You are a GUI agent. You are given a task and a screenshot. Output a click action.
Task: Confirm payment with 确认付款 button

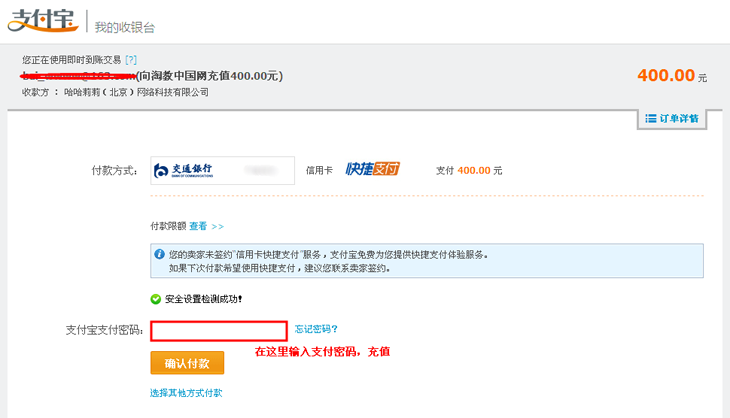click(187, 363)
